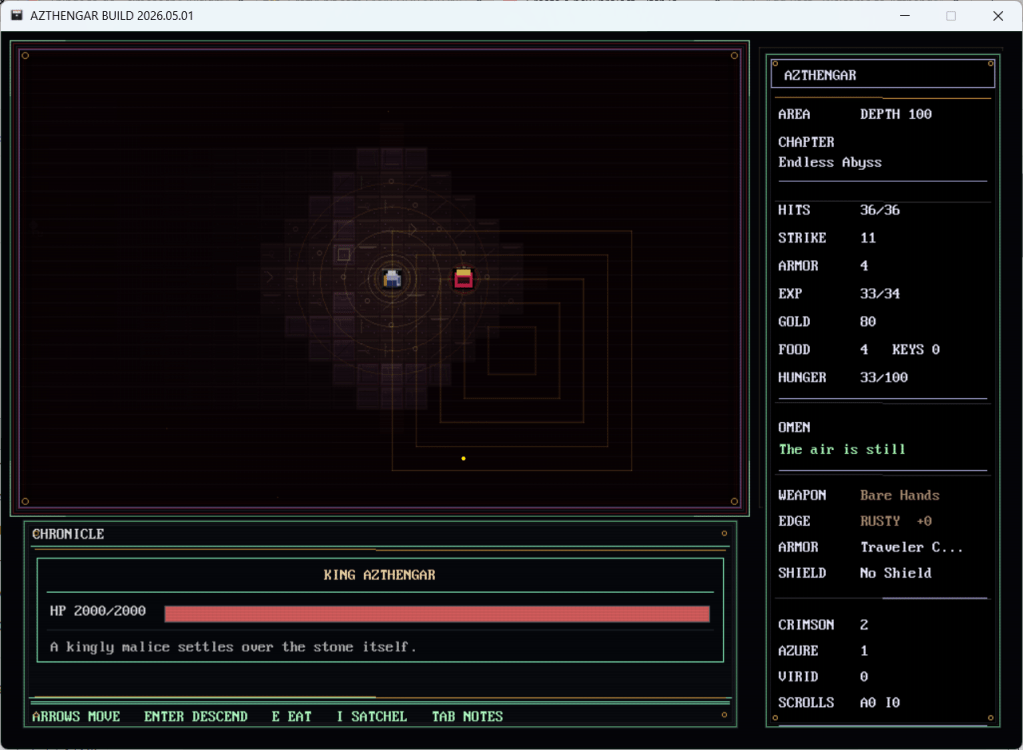Click the E EAT command label
This screenshot has height=750, width=1023.
click(291, 717)
